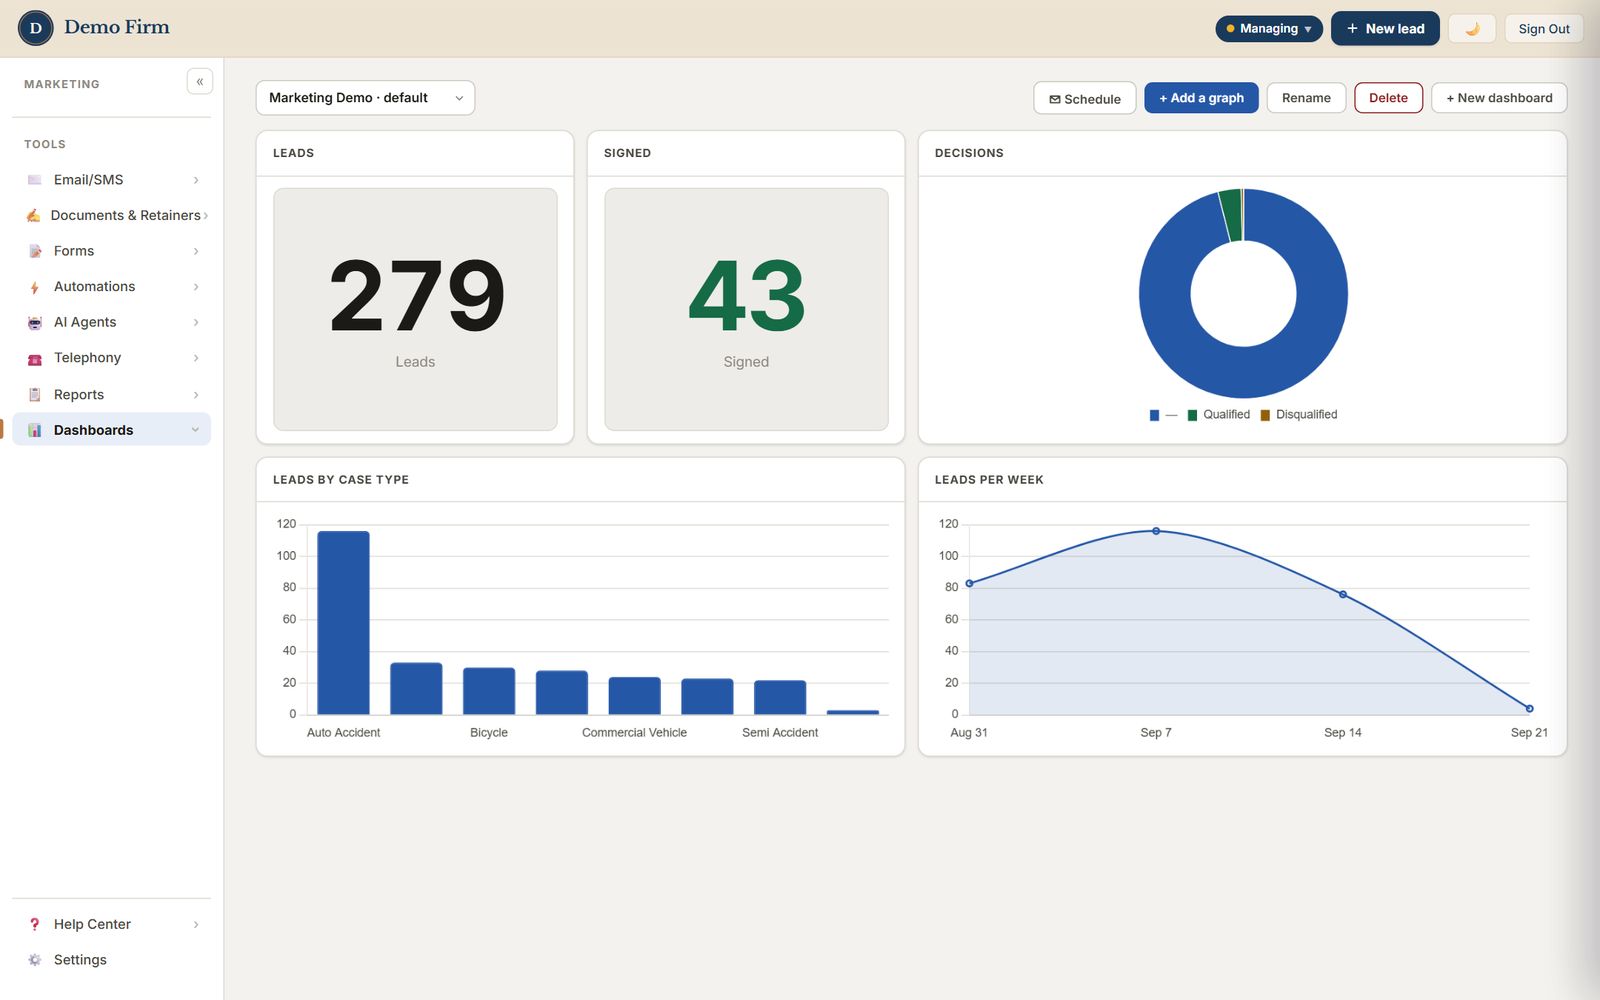Screen dimensions: 1600x1000
Task: Collapse the sidebar with the double-chevron button
Action: 200,82
